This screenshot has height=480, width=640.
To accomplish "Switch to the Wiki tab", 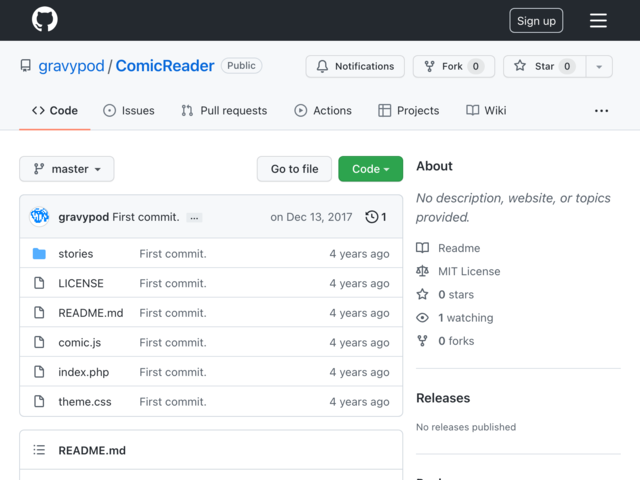I will (486, 111).
